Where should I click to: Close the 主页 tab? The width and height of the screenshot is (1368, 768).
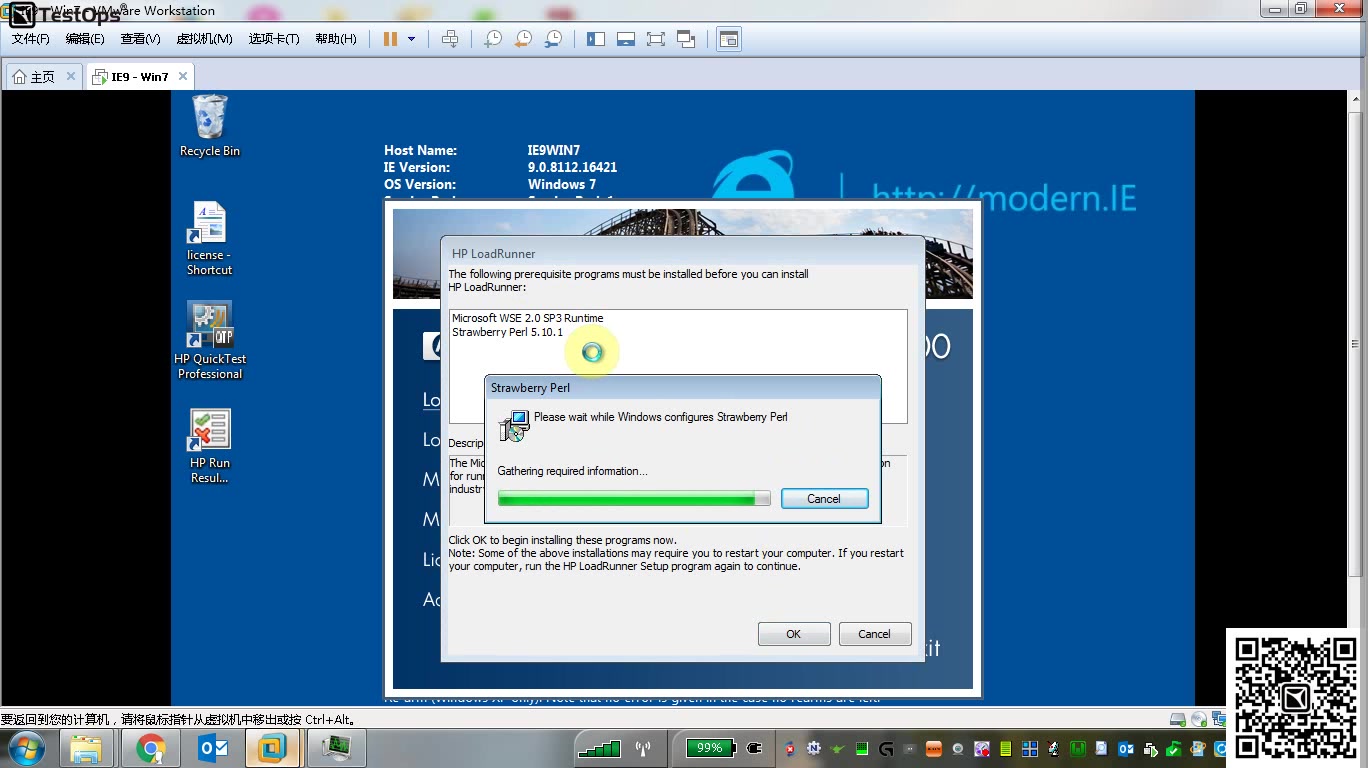click(71, 76)
